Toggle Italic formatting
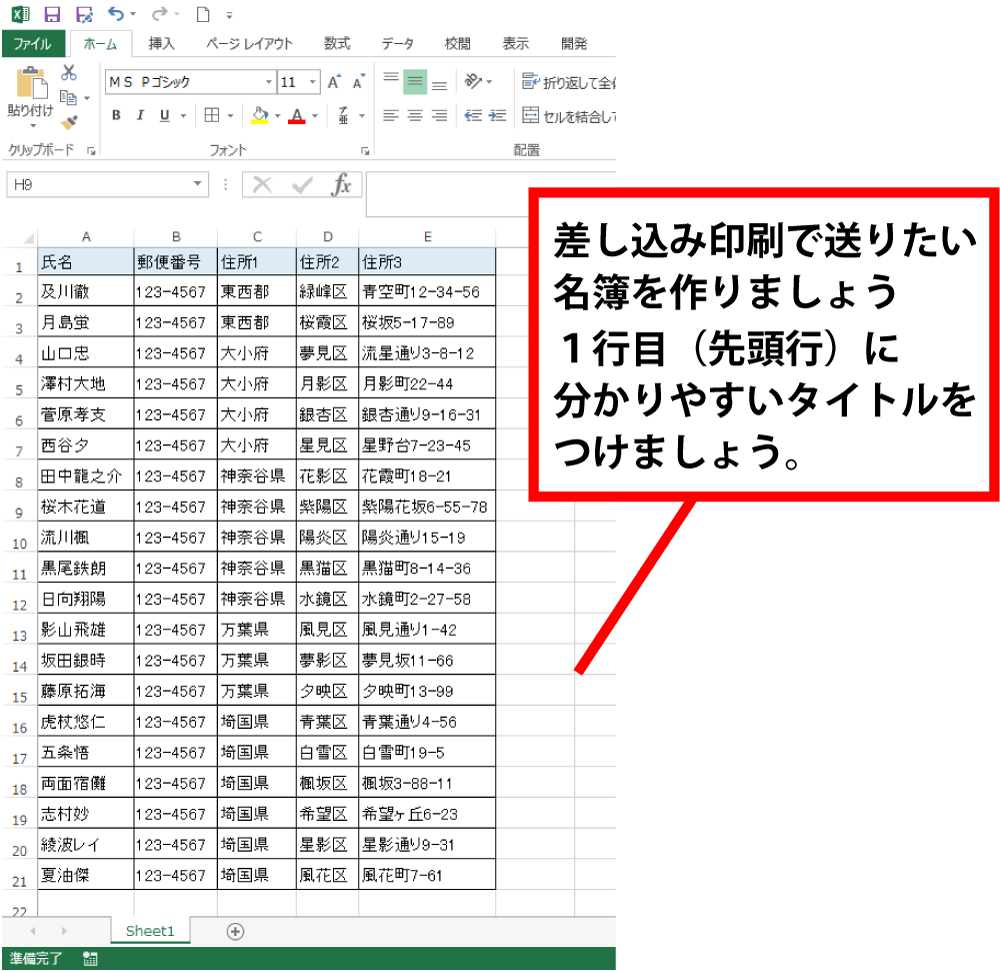The width and height of the screenshot is (1000, 971). 140,116
